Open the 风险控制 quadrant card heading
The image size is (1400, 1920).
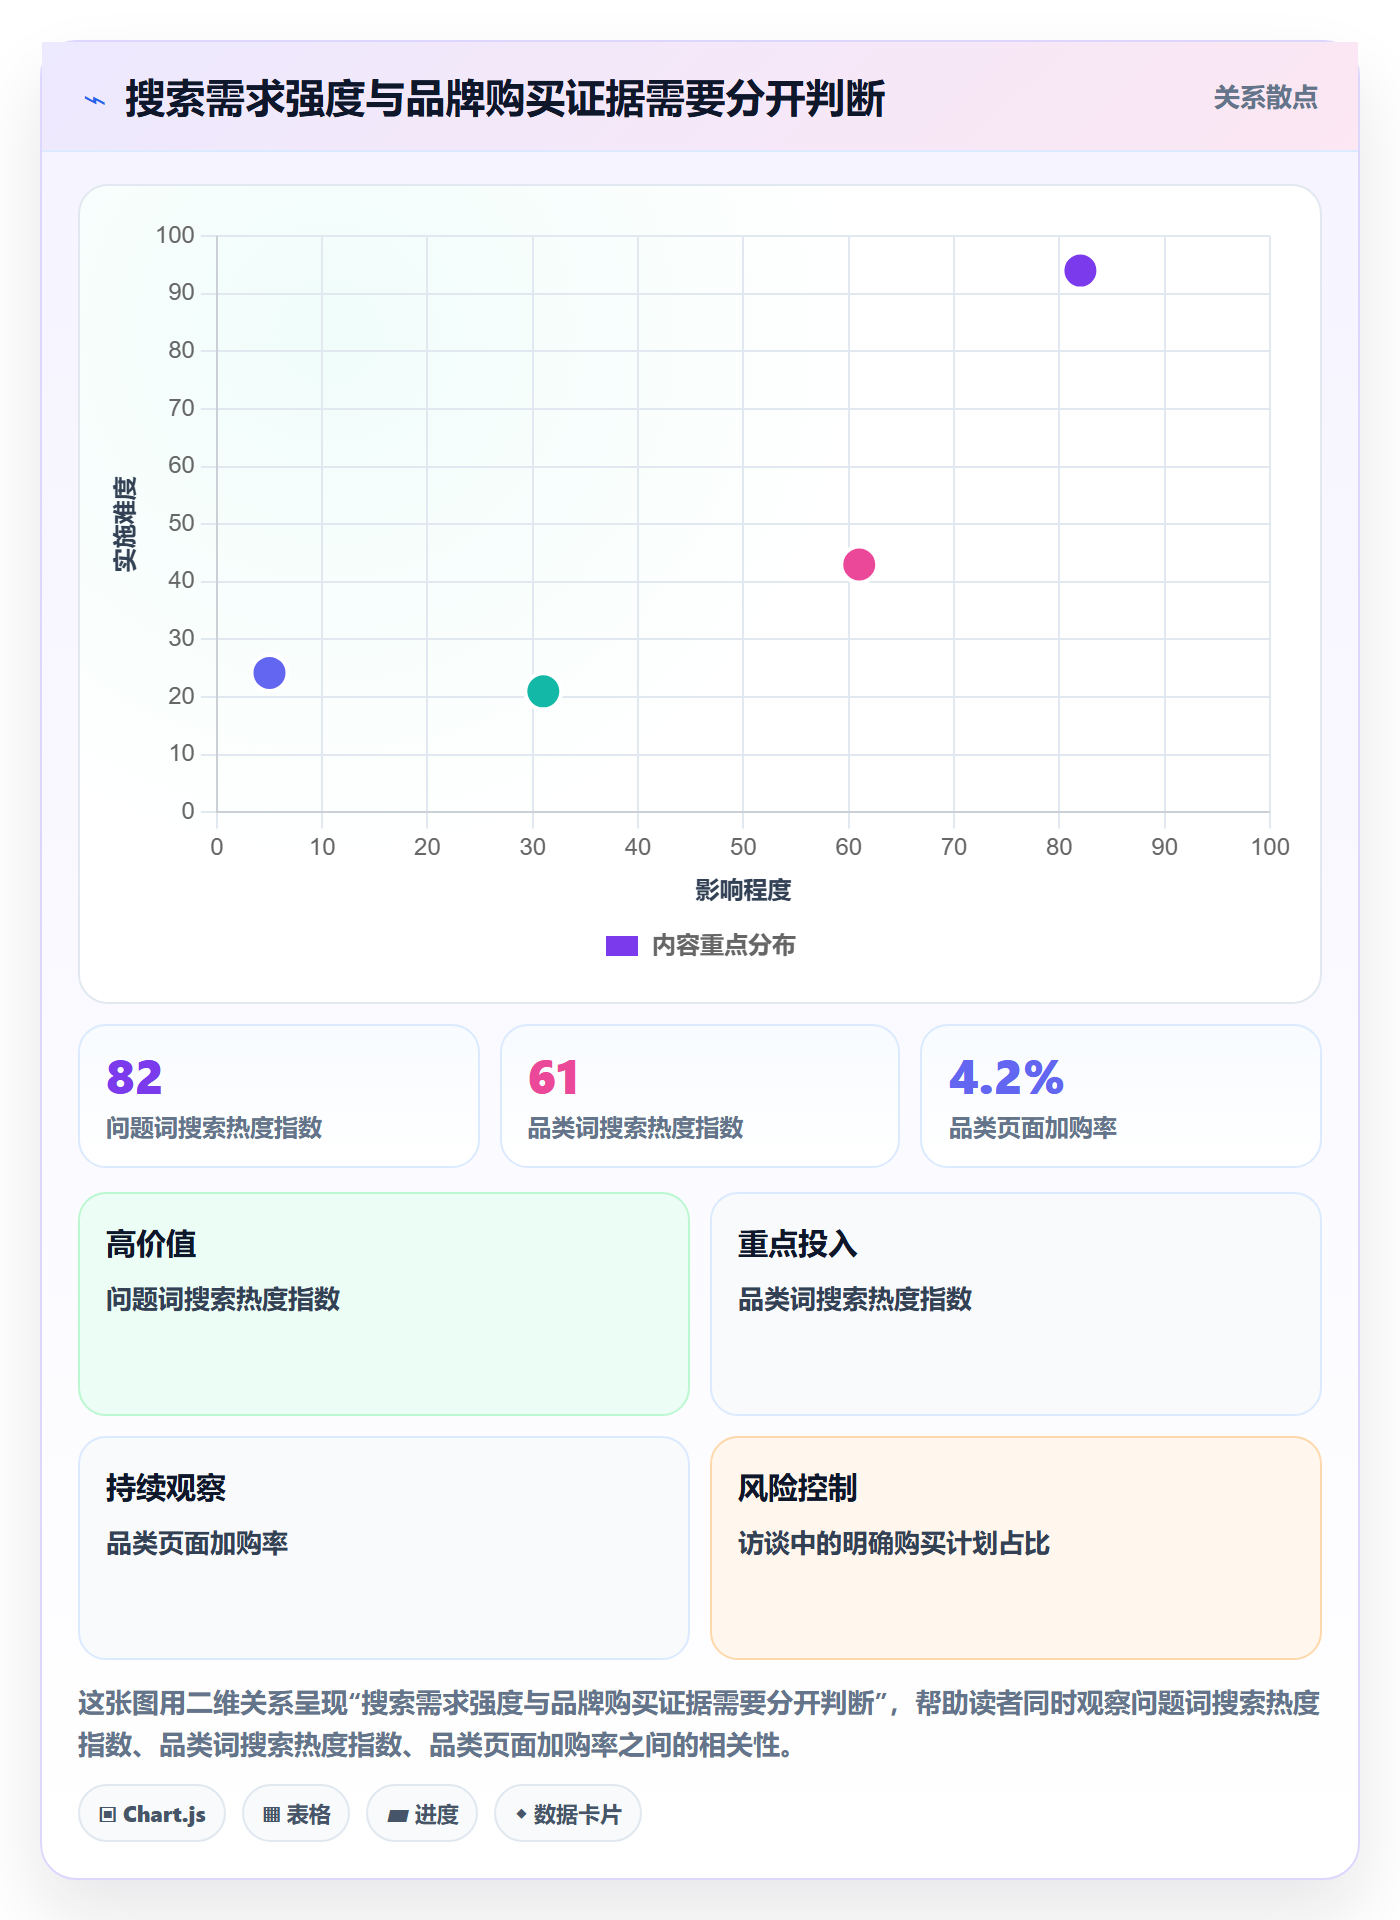pyautogui.click(x=797, y=1488)
